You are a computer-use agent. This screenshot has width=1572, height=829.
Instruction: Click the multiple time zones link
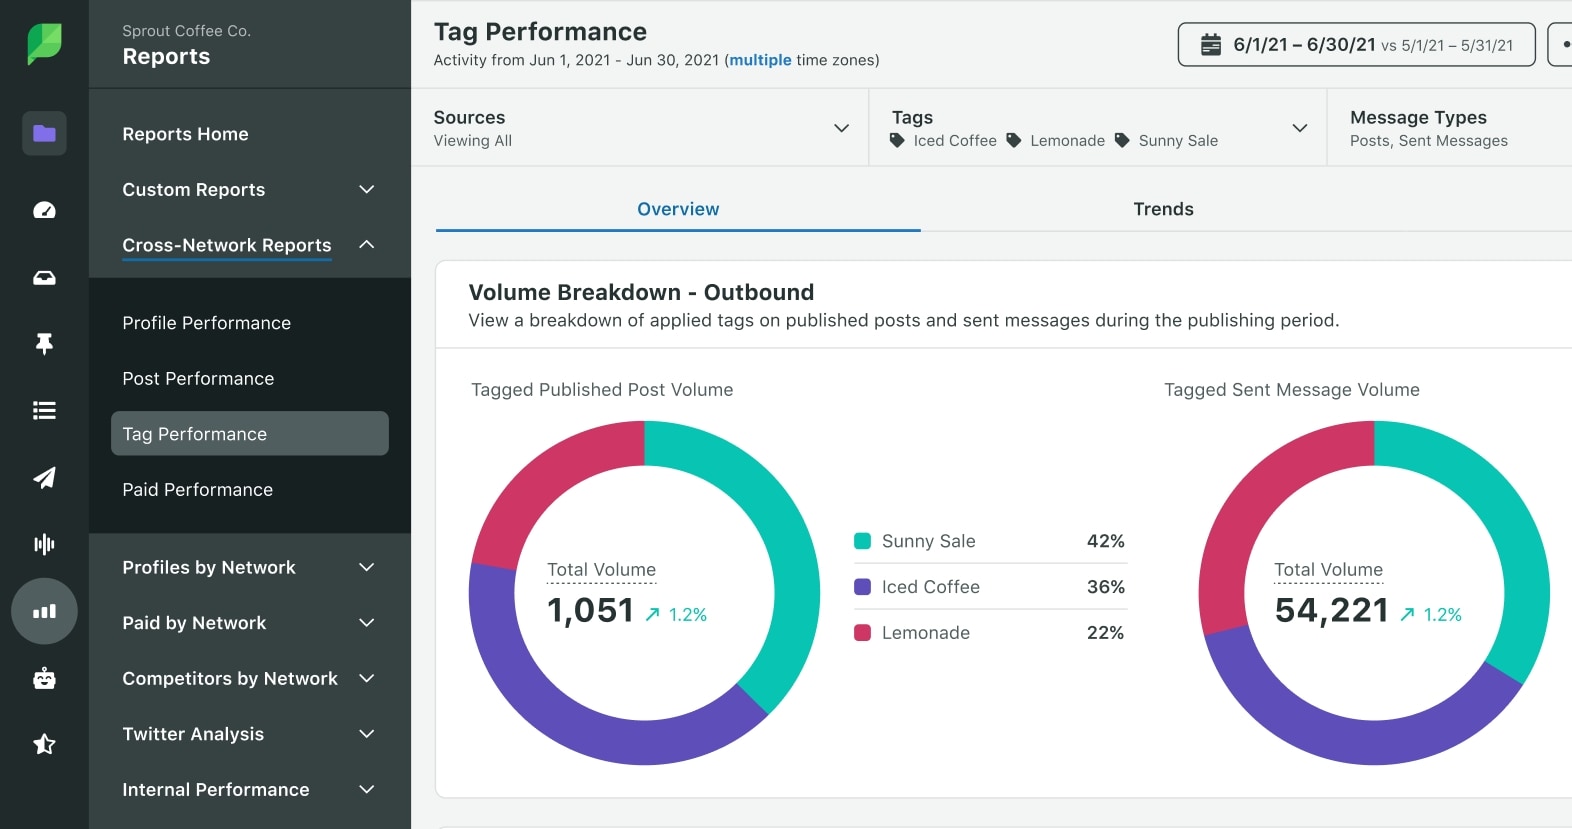pos(760,60)
